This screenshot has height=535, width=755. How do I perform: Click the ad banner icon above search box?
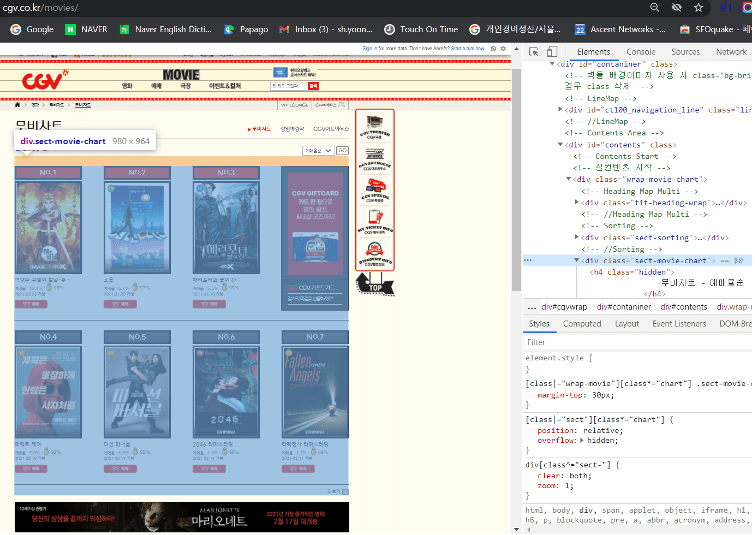point(295,73)
